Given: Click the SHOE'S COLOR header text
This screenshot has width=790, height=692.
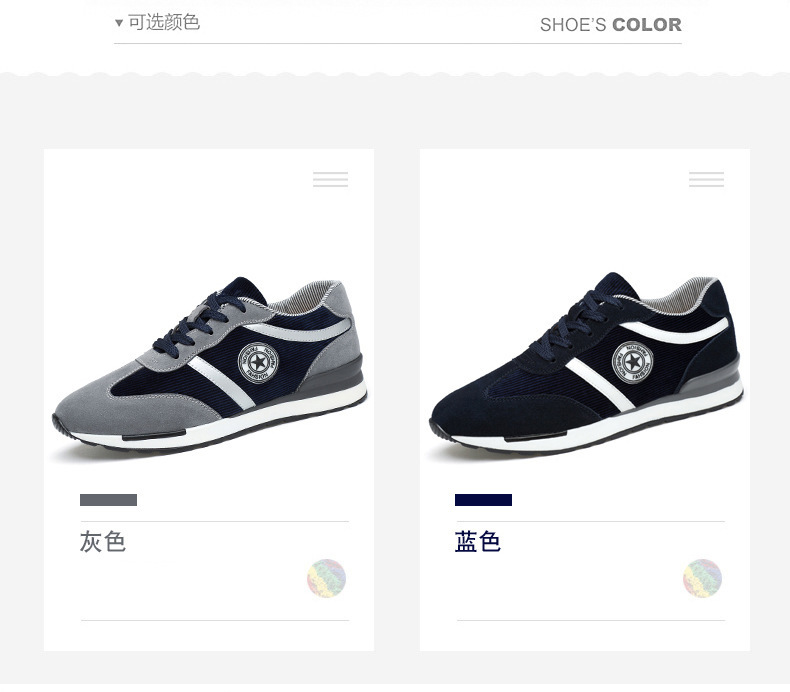Looking at the screenshot, I should tap(611, 25).
